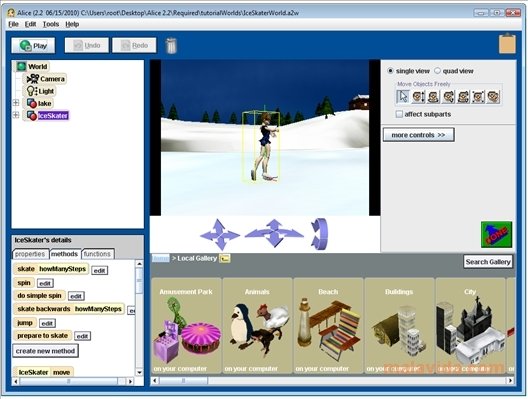Expand the lake tree node
This screenshot has width=528, height=399.
[x=16, y=103]
